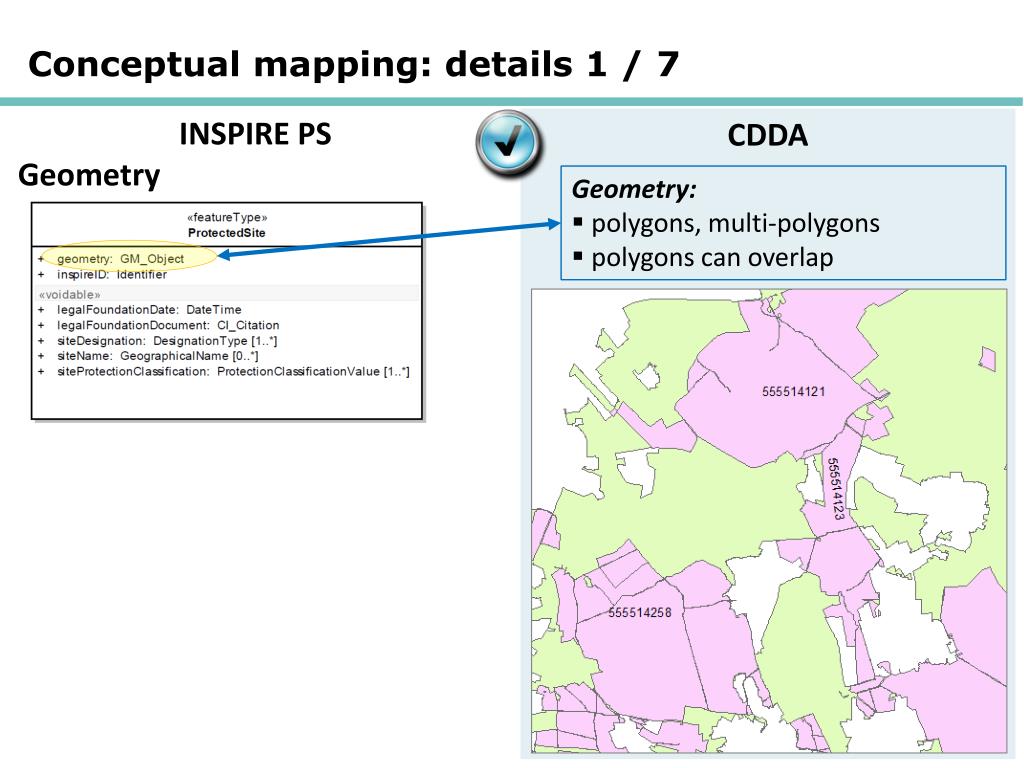Select 'legalFoundationDate: DateTime' attribute
Screen dimensions: 1024x768
point(149,310)
